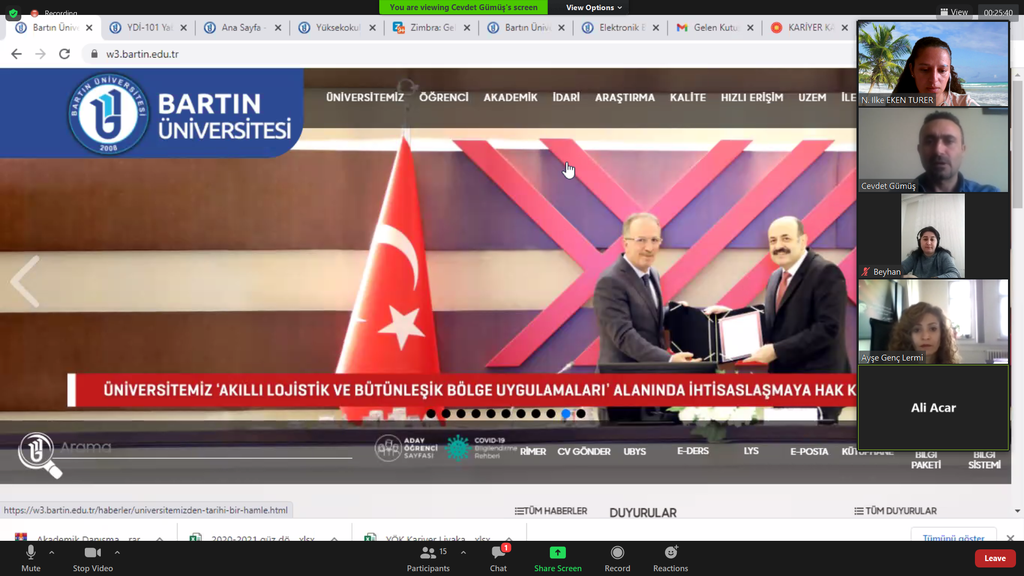Select the first slider dot
The width and height of the screenshot is (1024, 576).
[x=430, y=413]
